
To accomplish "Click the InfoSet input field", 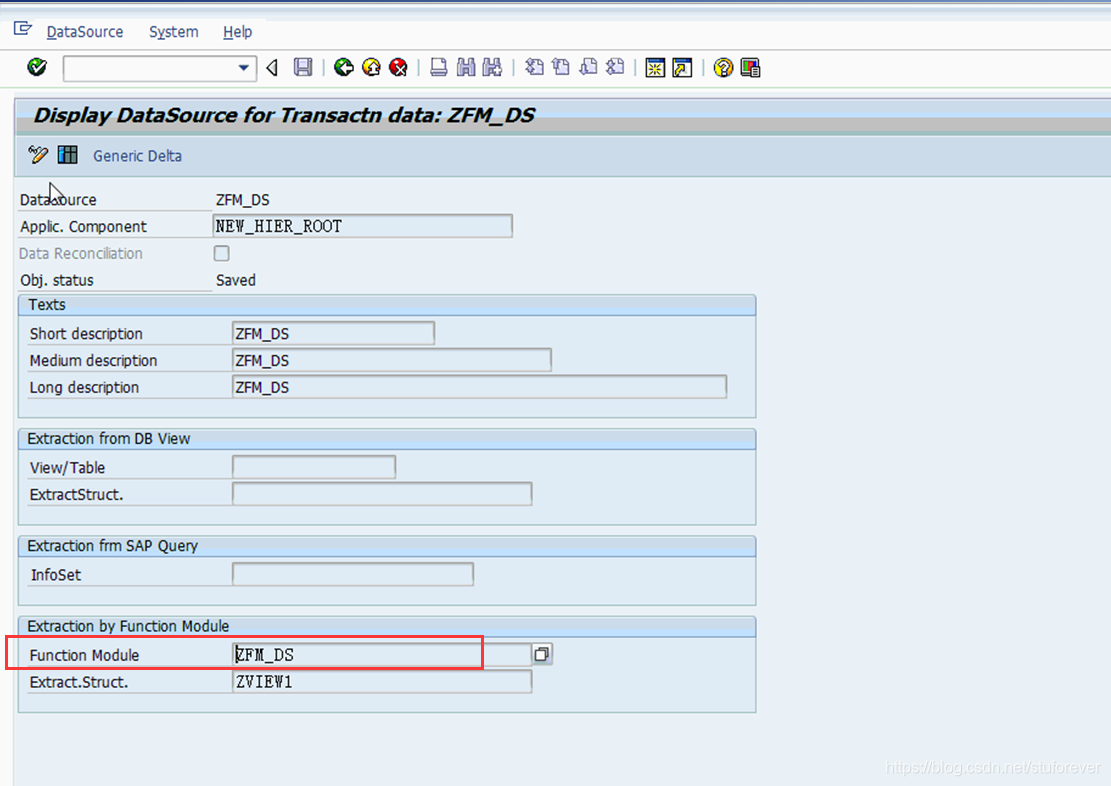I will coord(353,574).
